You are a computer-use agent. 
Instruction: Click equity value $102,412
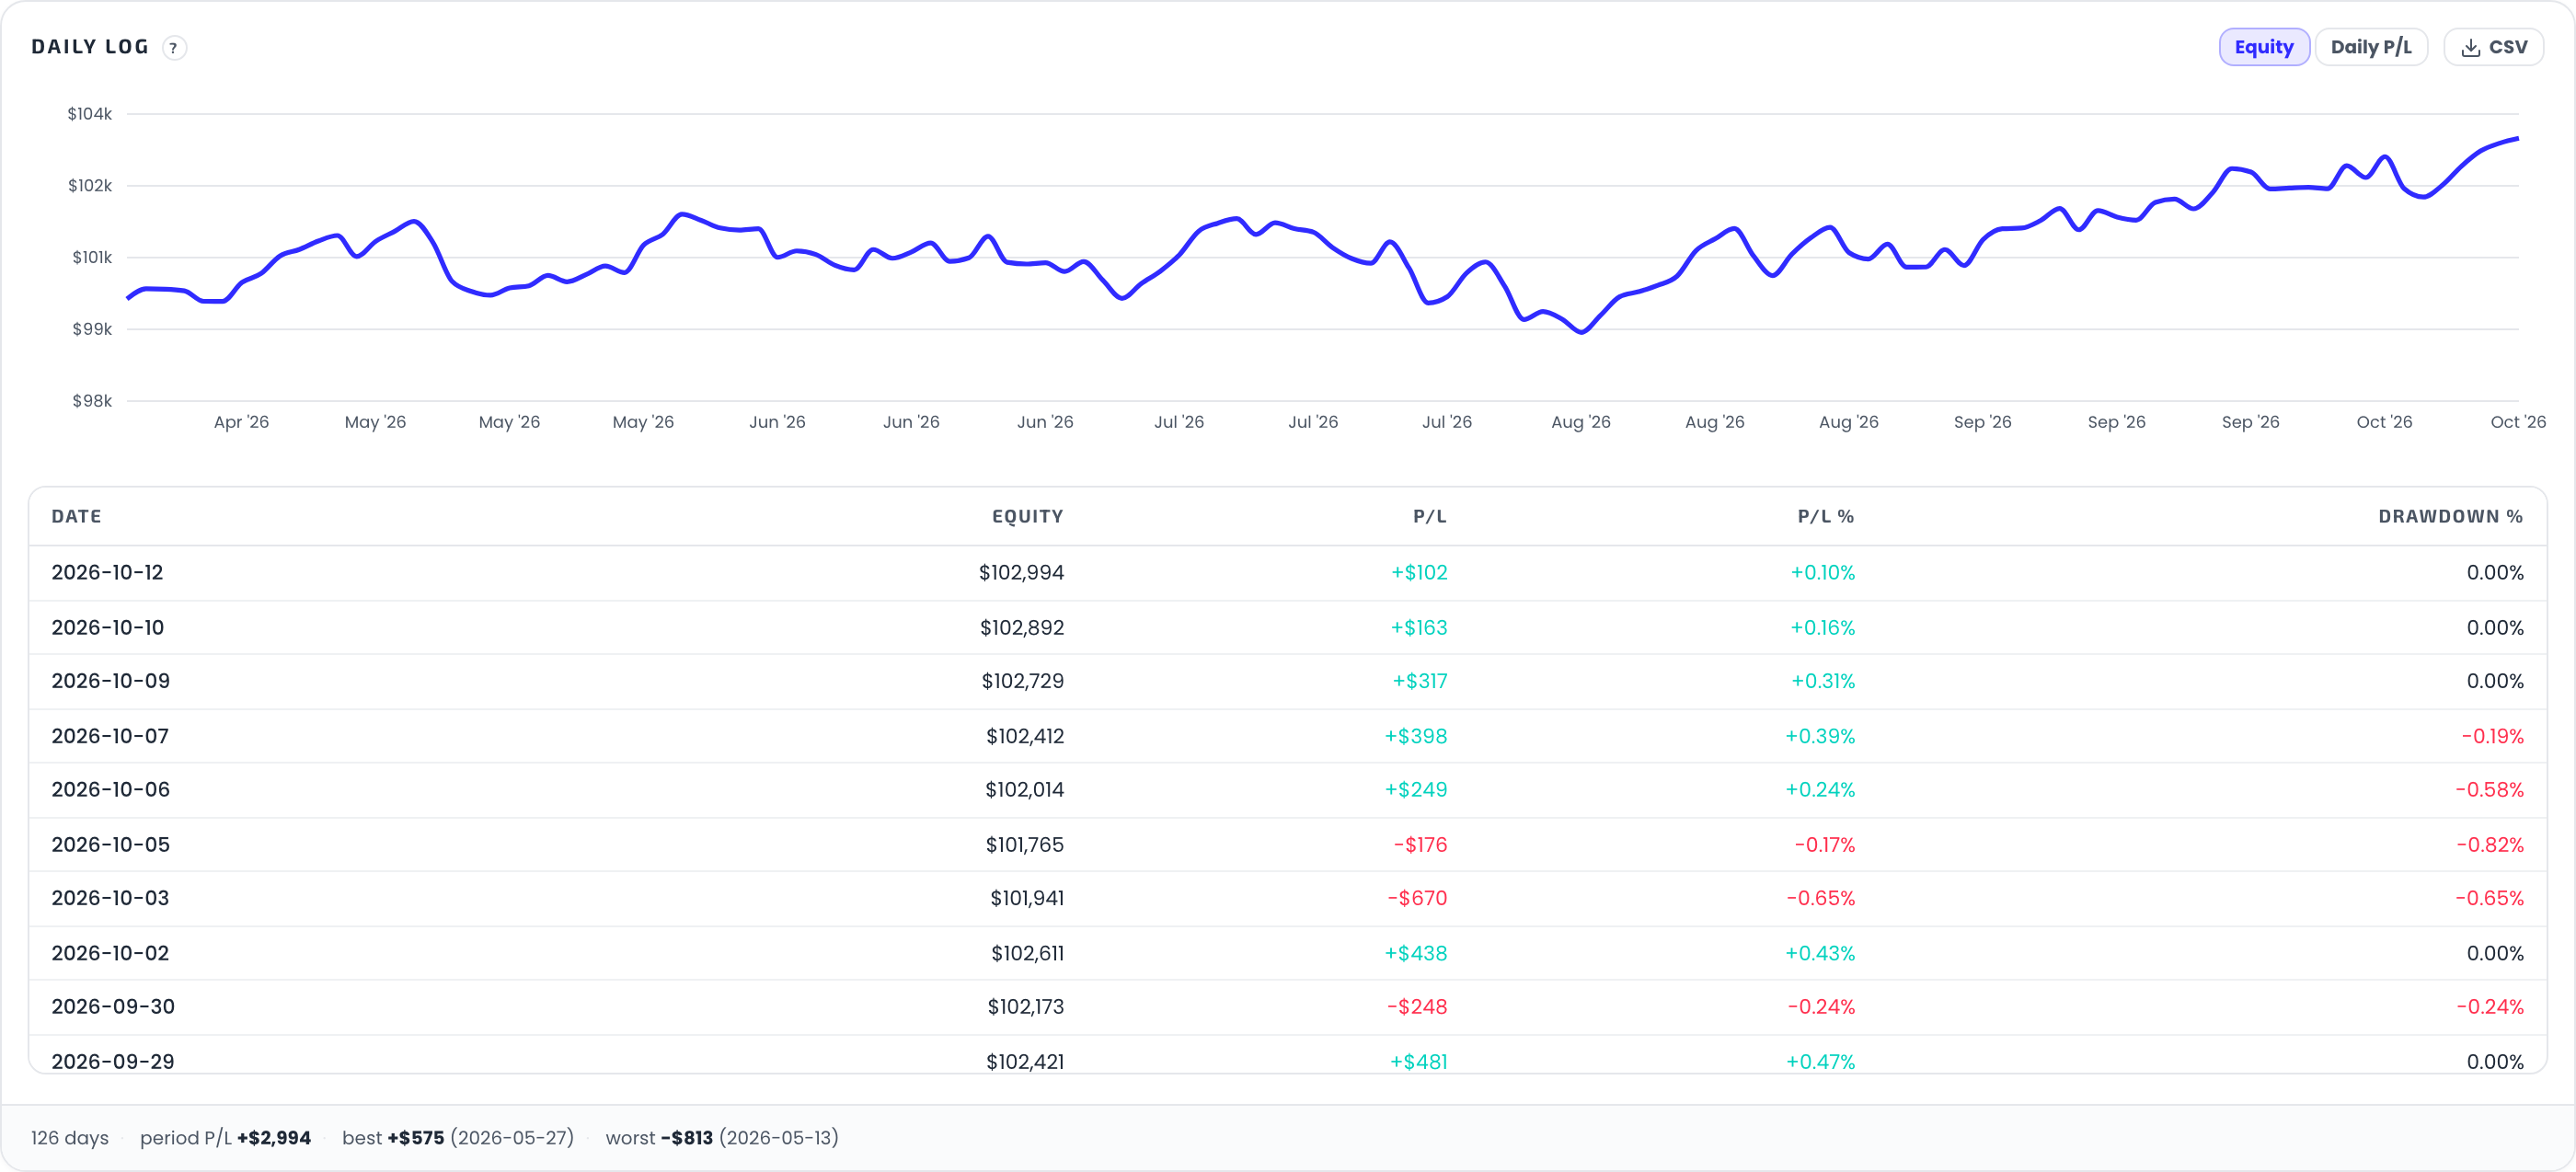[1025, 736]
